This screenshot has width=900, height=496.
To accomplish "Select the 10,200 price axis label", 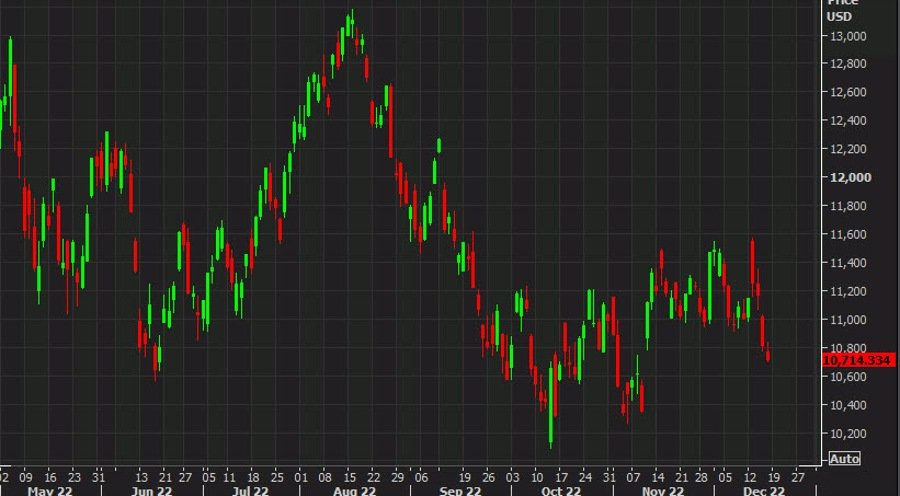I will coord(848,433).
